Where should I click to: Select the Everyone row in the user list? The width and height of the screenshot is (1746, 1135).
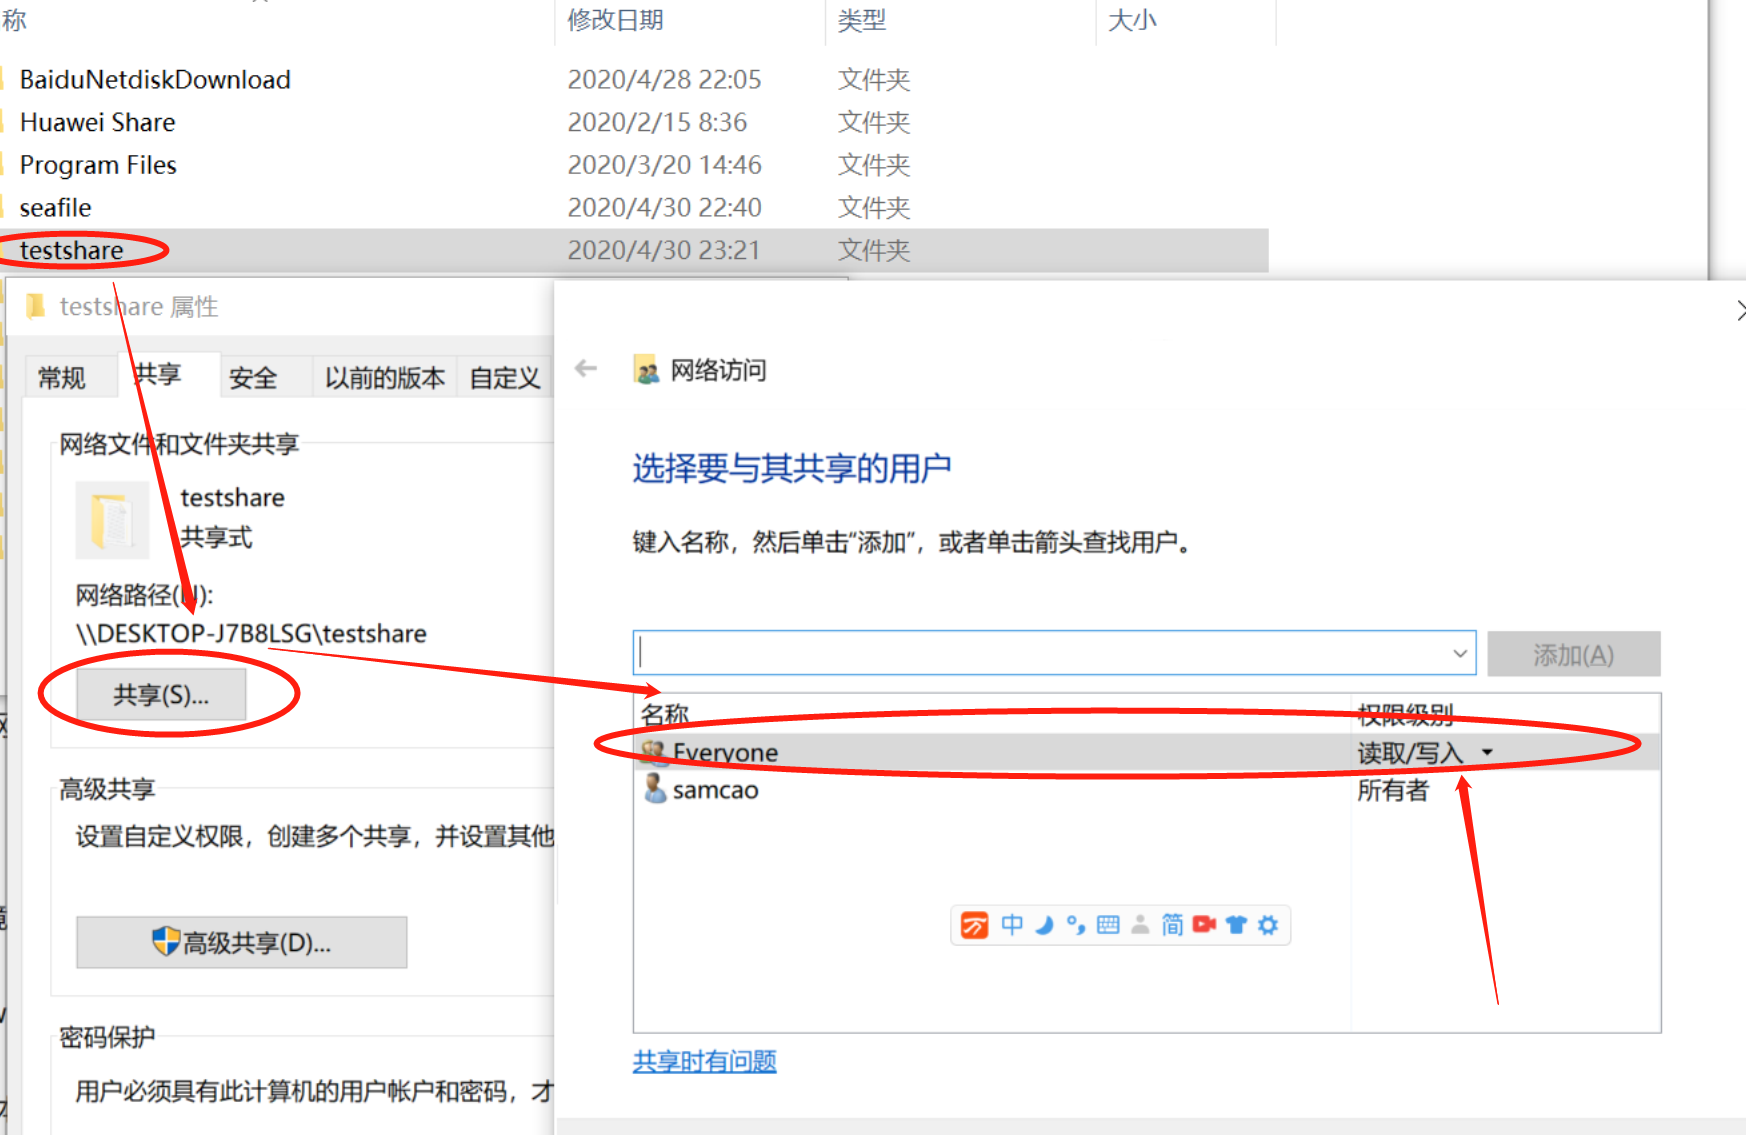[x=1147, y=752]
